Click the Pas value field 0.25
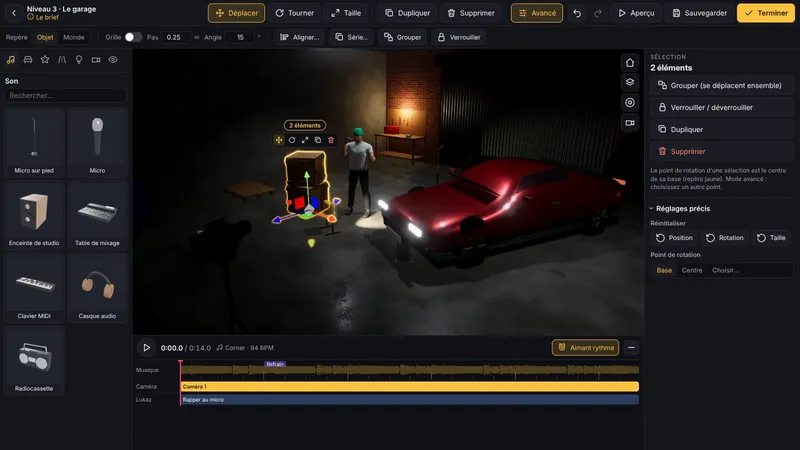The height and width of the screenshot is (450, 800). pos(175,37)
